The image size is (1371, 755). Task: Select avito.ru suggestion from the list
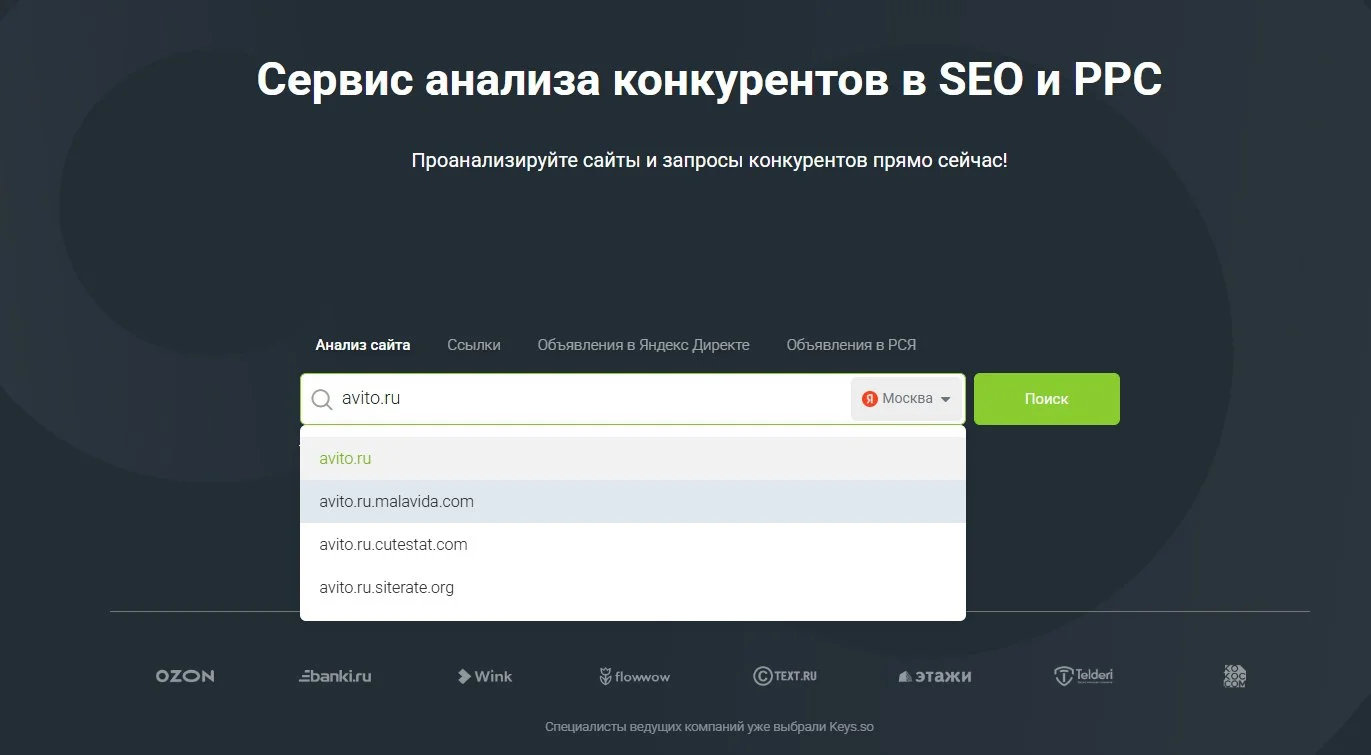[x=345, y=459]
